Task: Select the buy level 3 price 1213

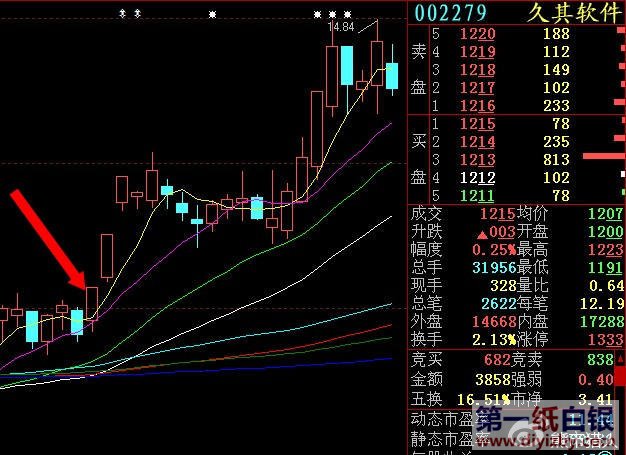Action: tap(477, 160)
